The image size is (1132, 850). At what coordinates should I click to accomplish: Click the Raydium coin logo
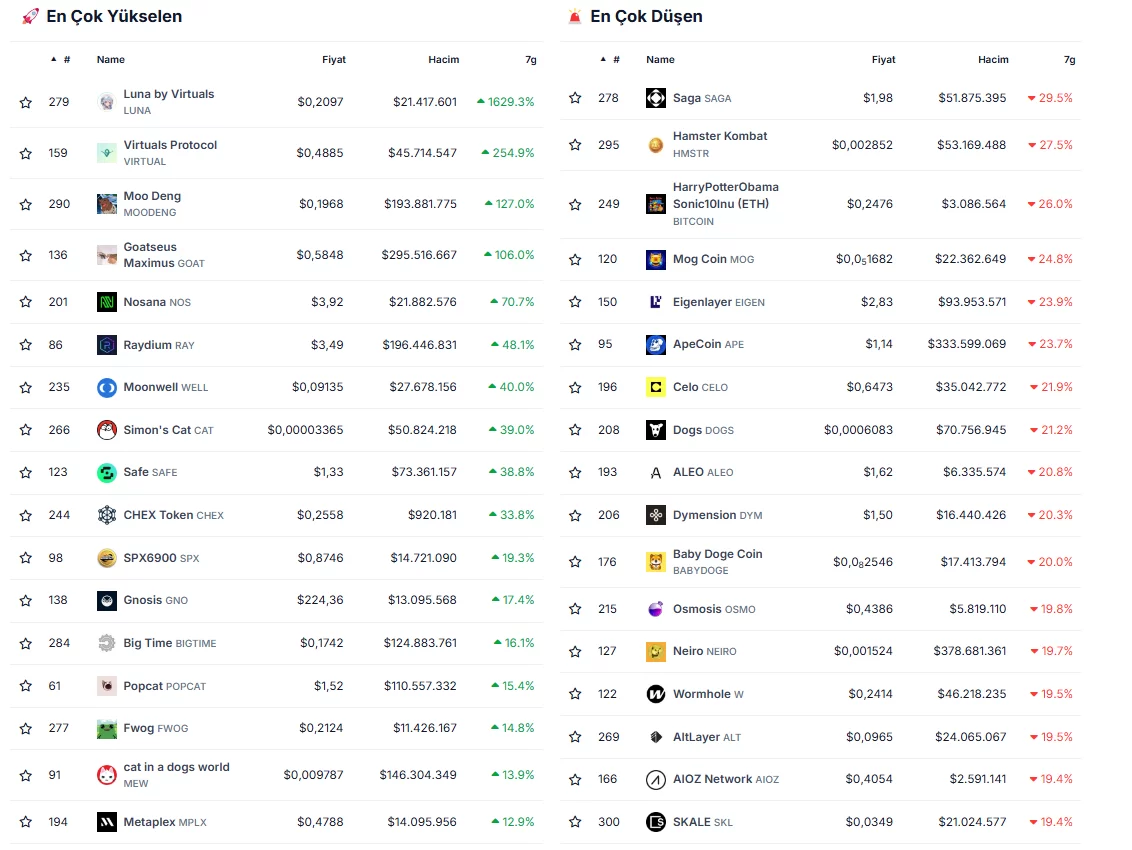click(x=107, y=345)
